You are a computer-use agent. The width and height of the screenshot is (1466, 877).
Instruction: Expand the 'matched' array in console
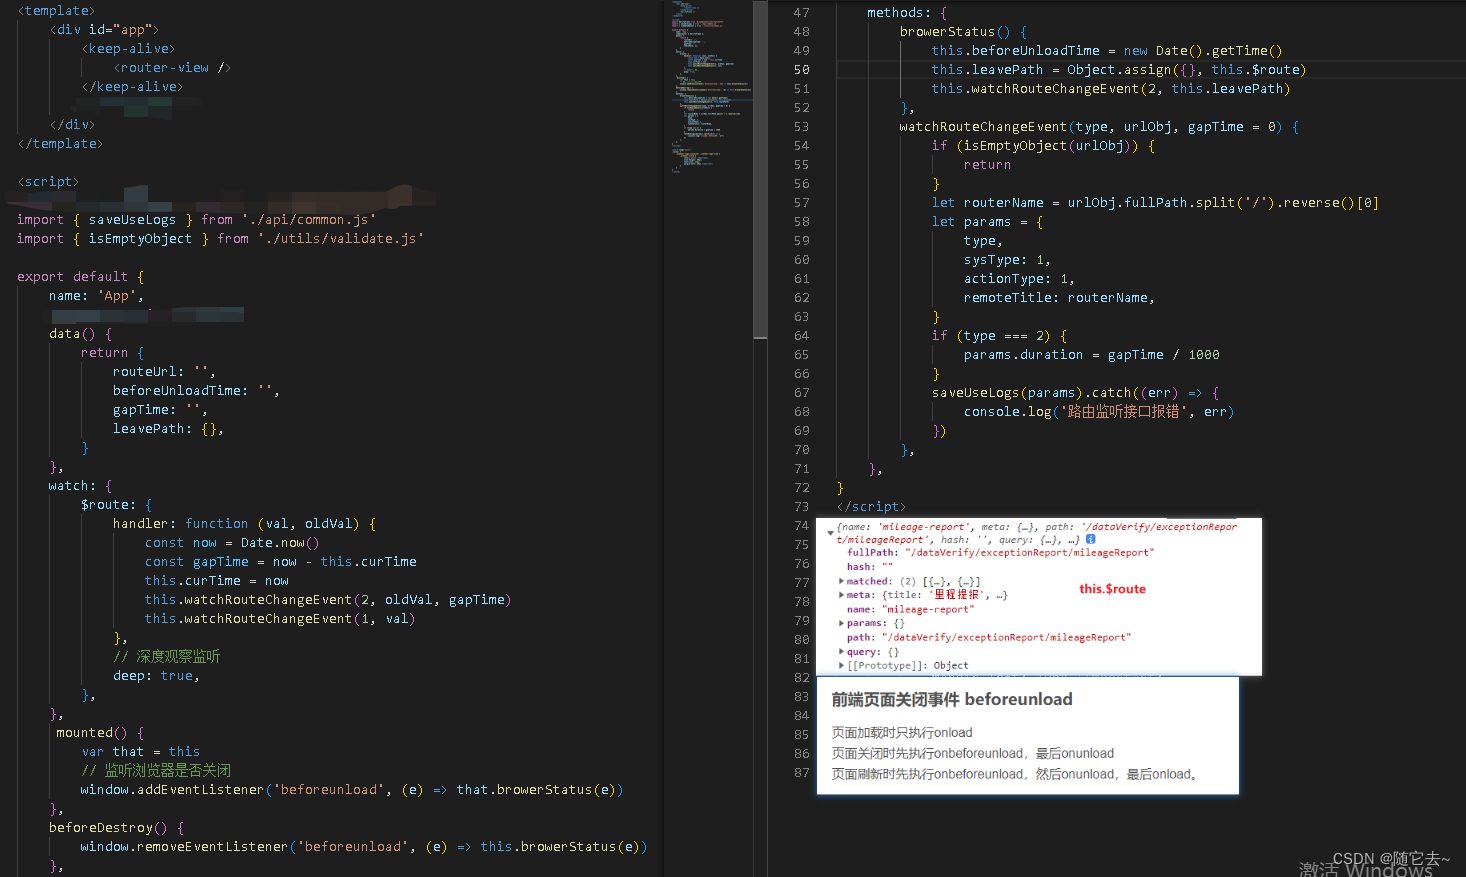pyautogui.click(x=841, y=581)
